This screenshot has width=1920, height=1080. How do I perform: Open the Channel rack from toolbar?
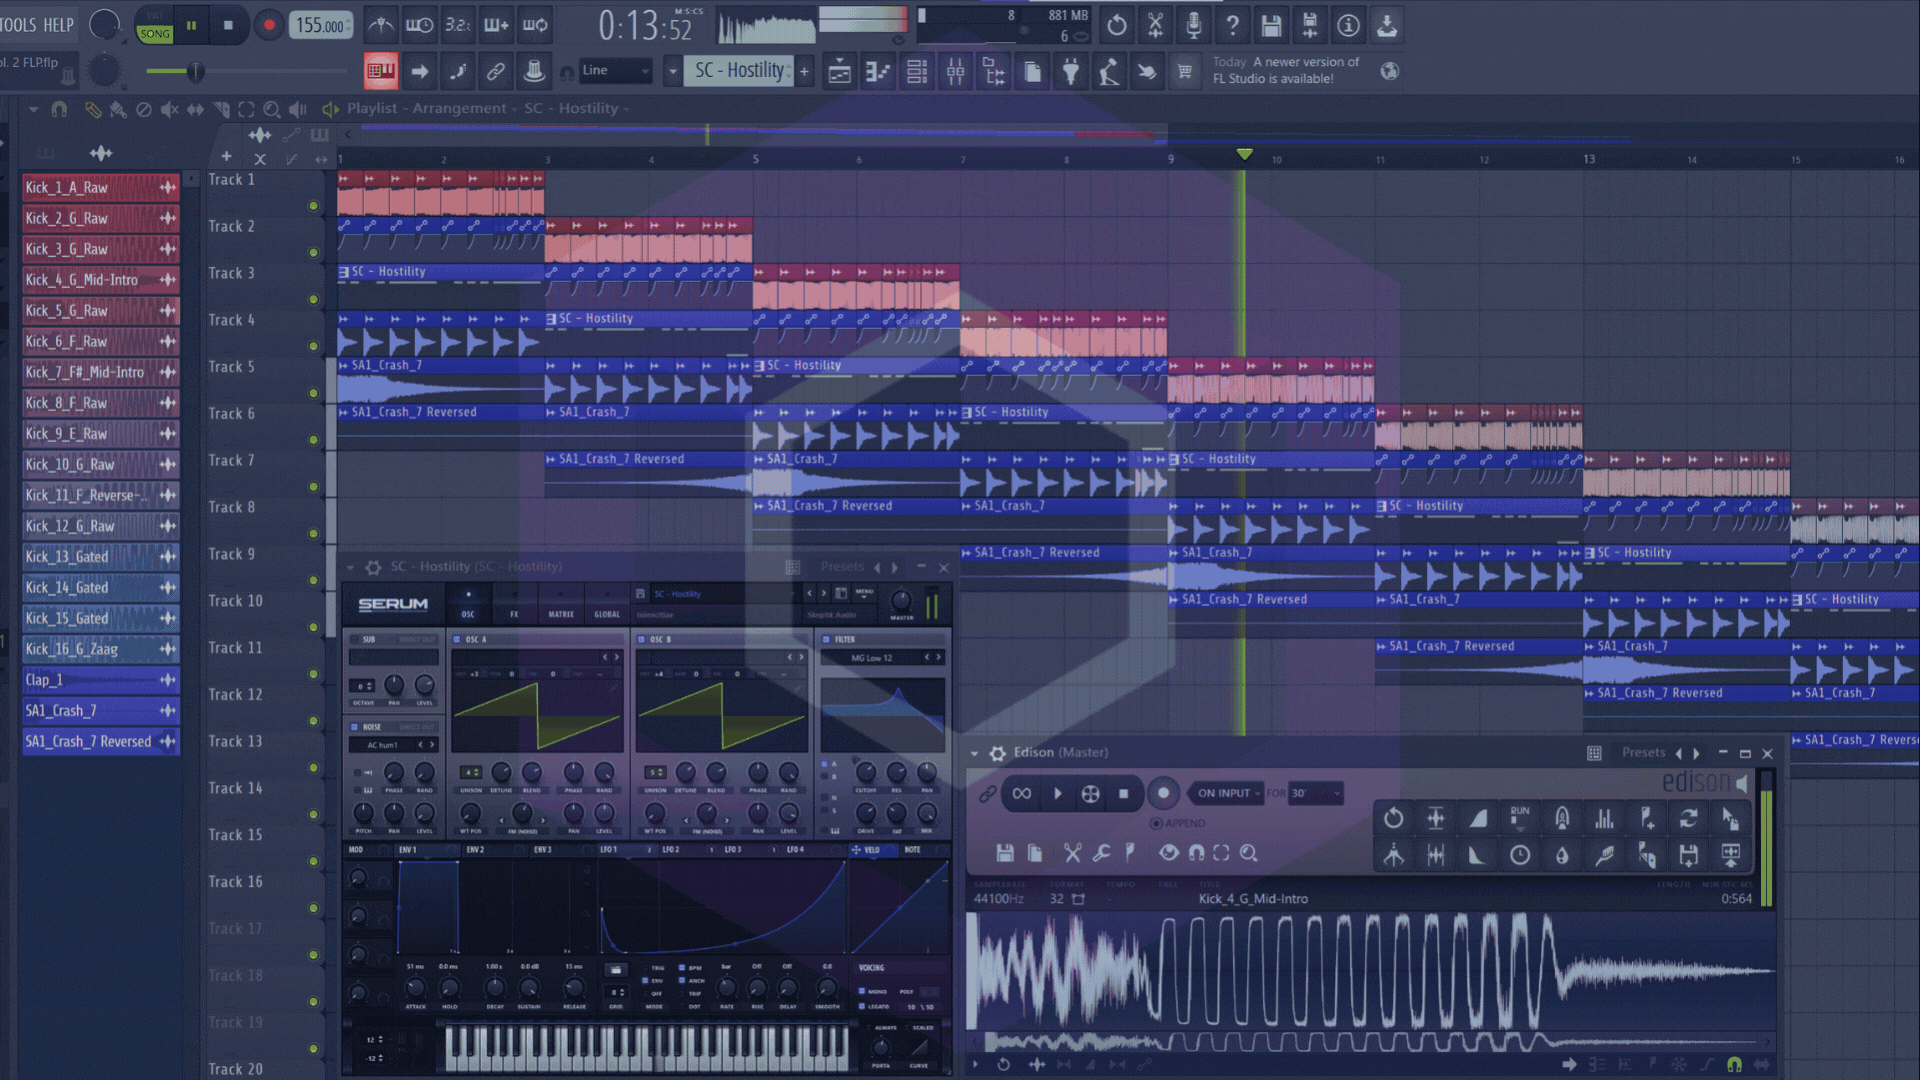(x=916, y=71)
